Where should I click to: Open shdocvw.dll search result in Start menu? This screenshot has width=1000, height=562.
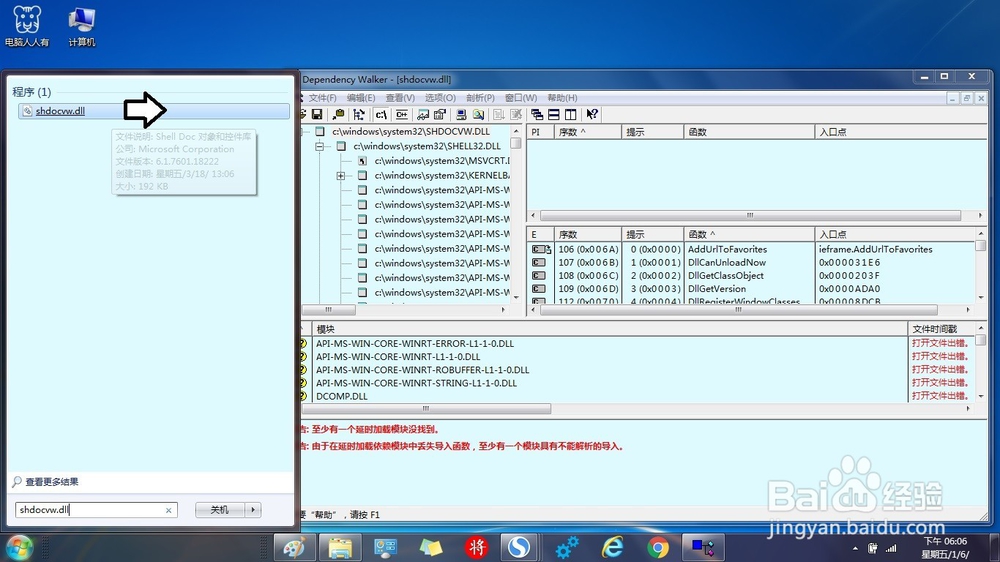[154, 111]
